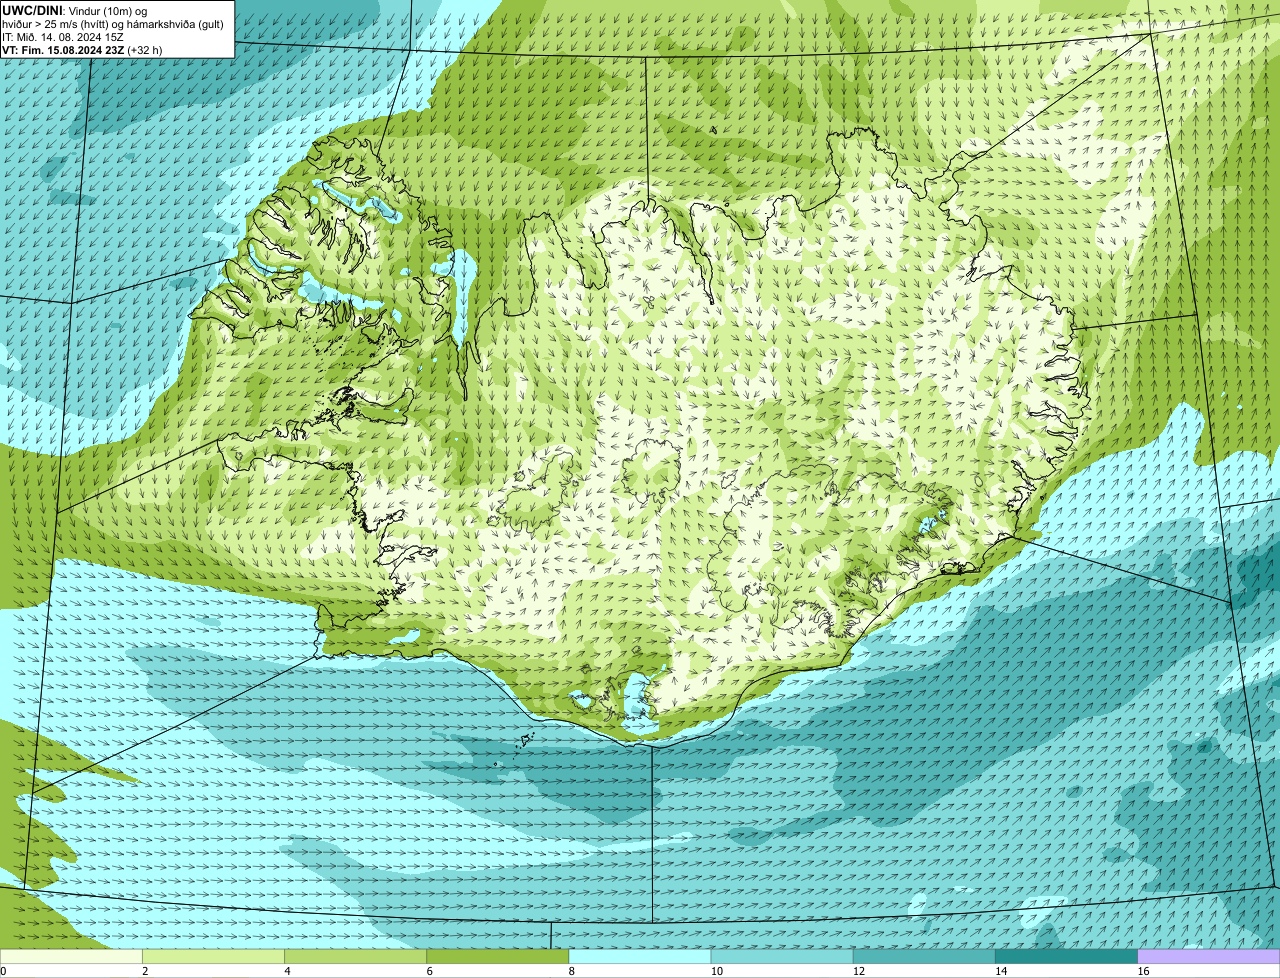Click the legend scale label "2"
Image resolution: width=1280 pixels, height=978 pixels.
coord(145,971)
